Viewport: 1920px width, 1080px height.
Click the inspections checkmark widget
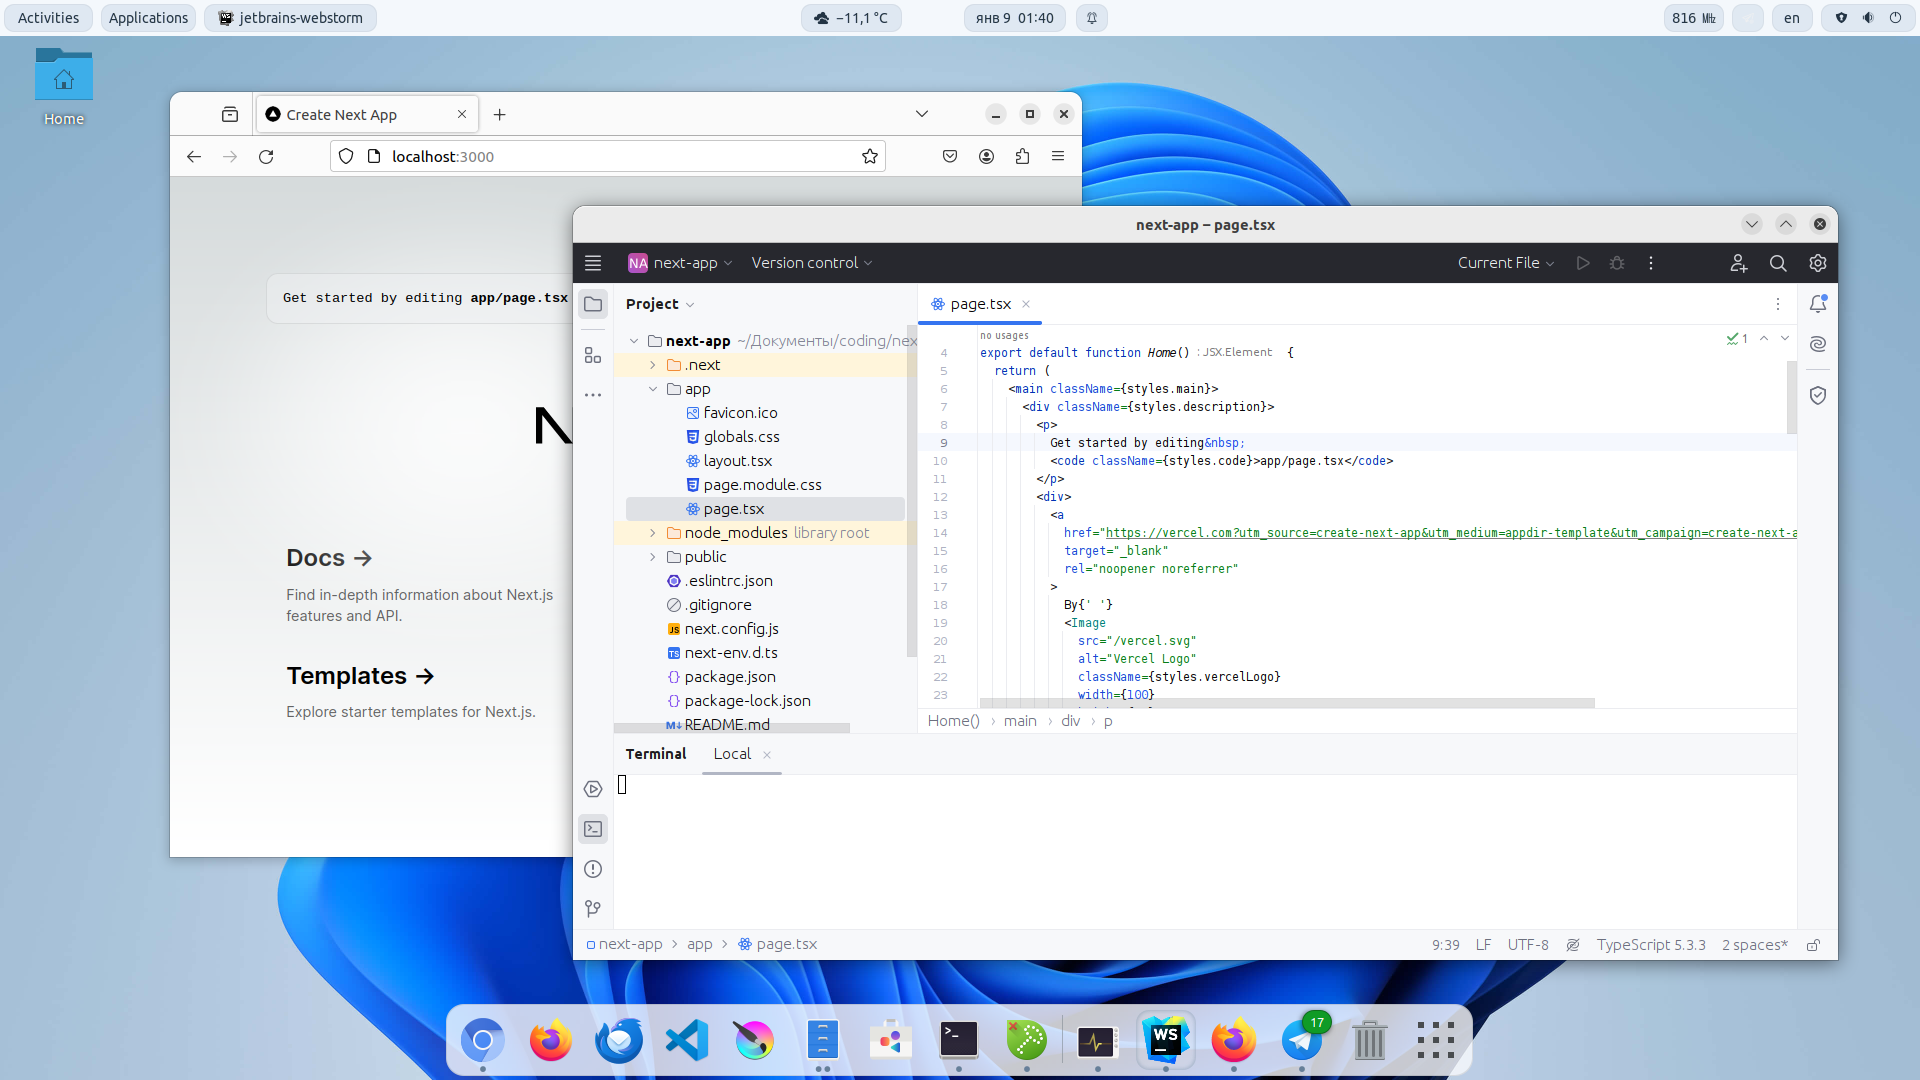click(x=1737, y=339)
